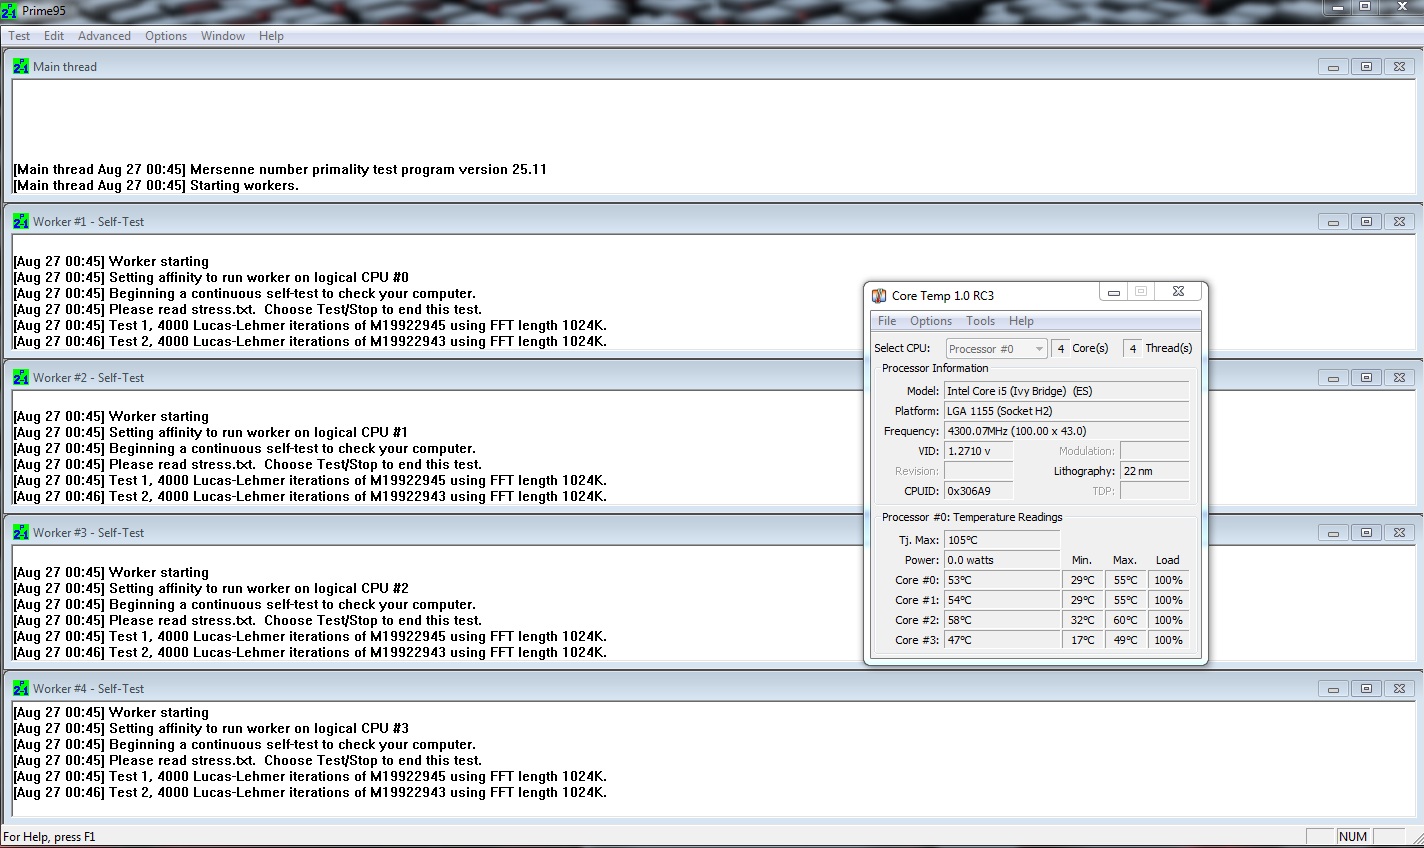Click Core #3 temperature 47°C
This screenshot has height=848, width=1424.
tap(1001, 640)
